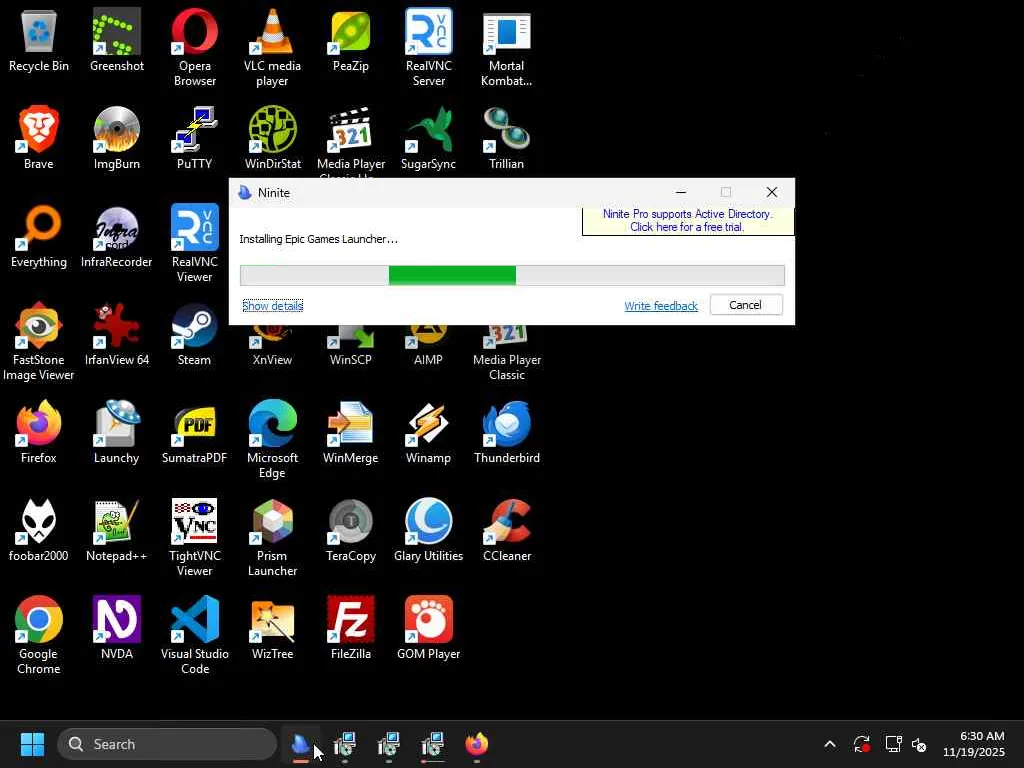1024x768 pixels.
Task: Select the XnView desktop icon
Action: (272, 346)
